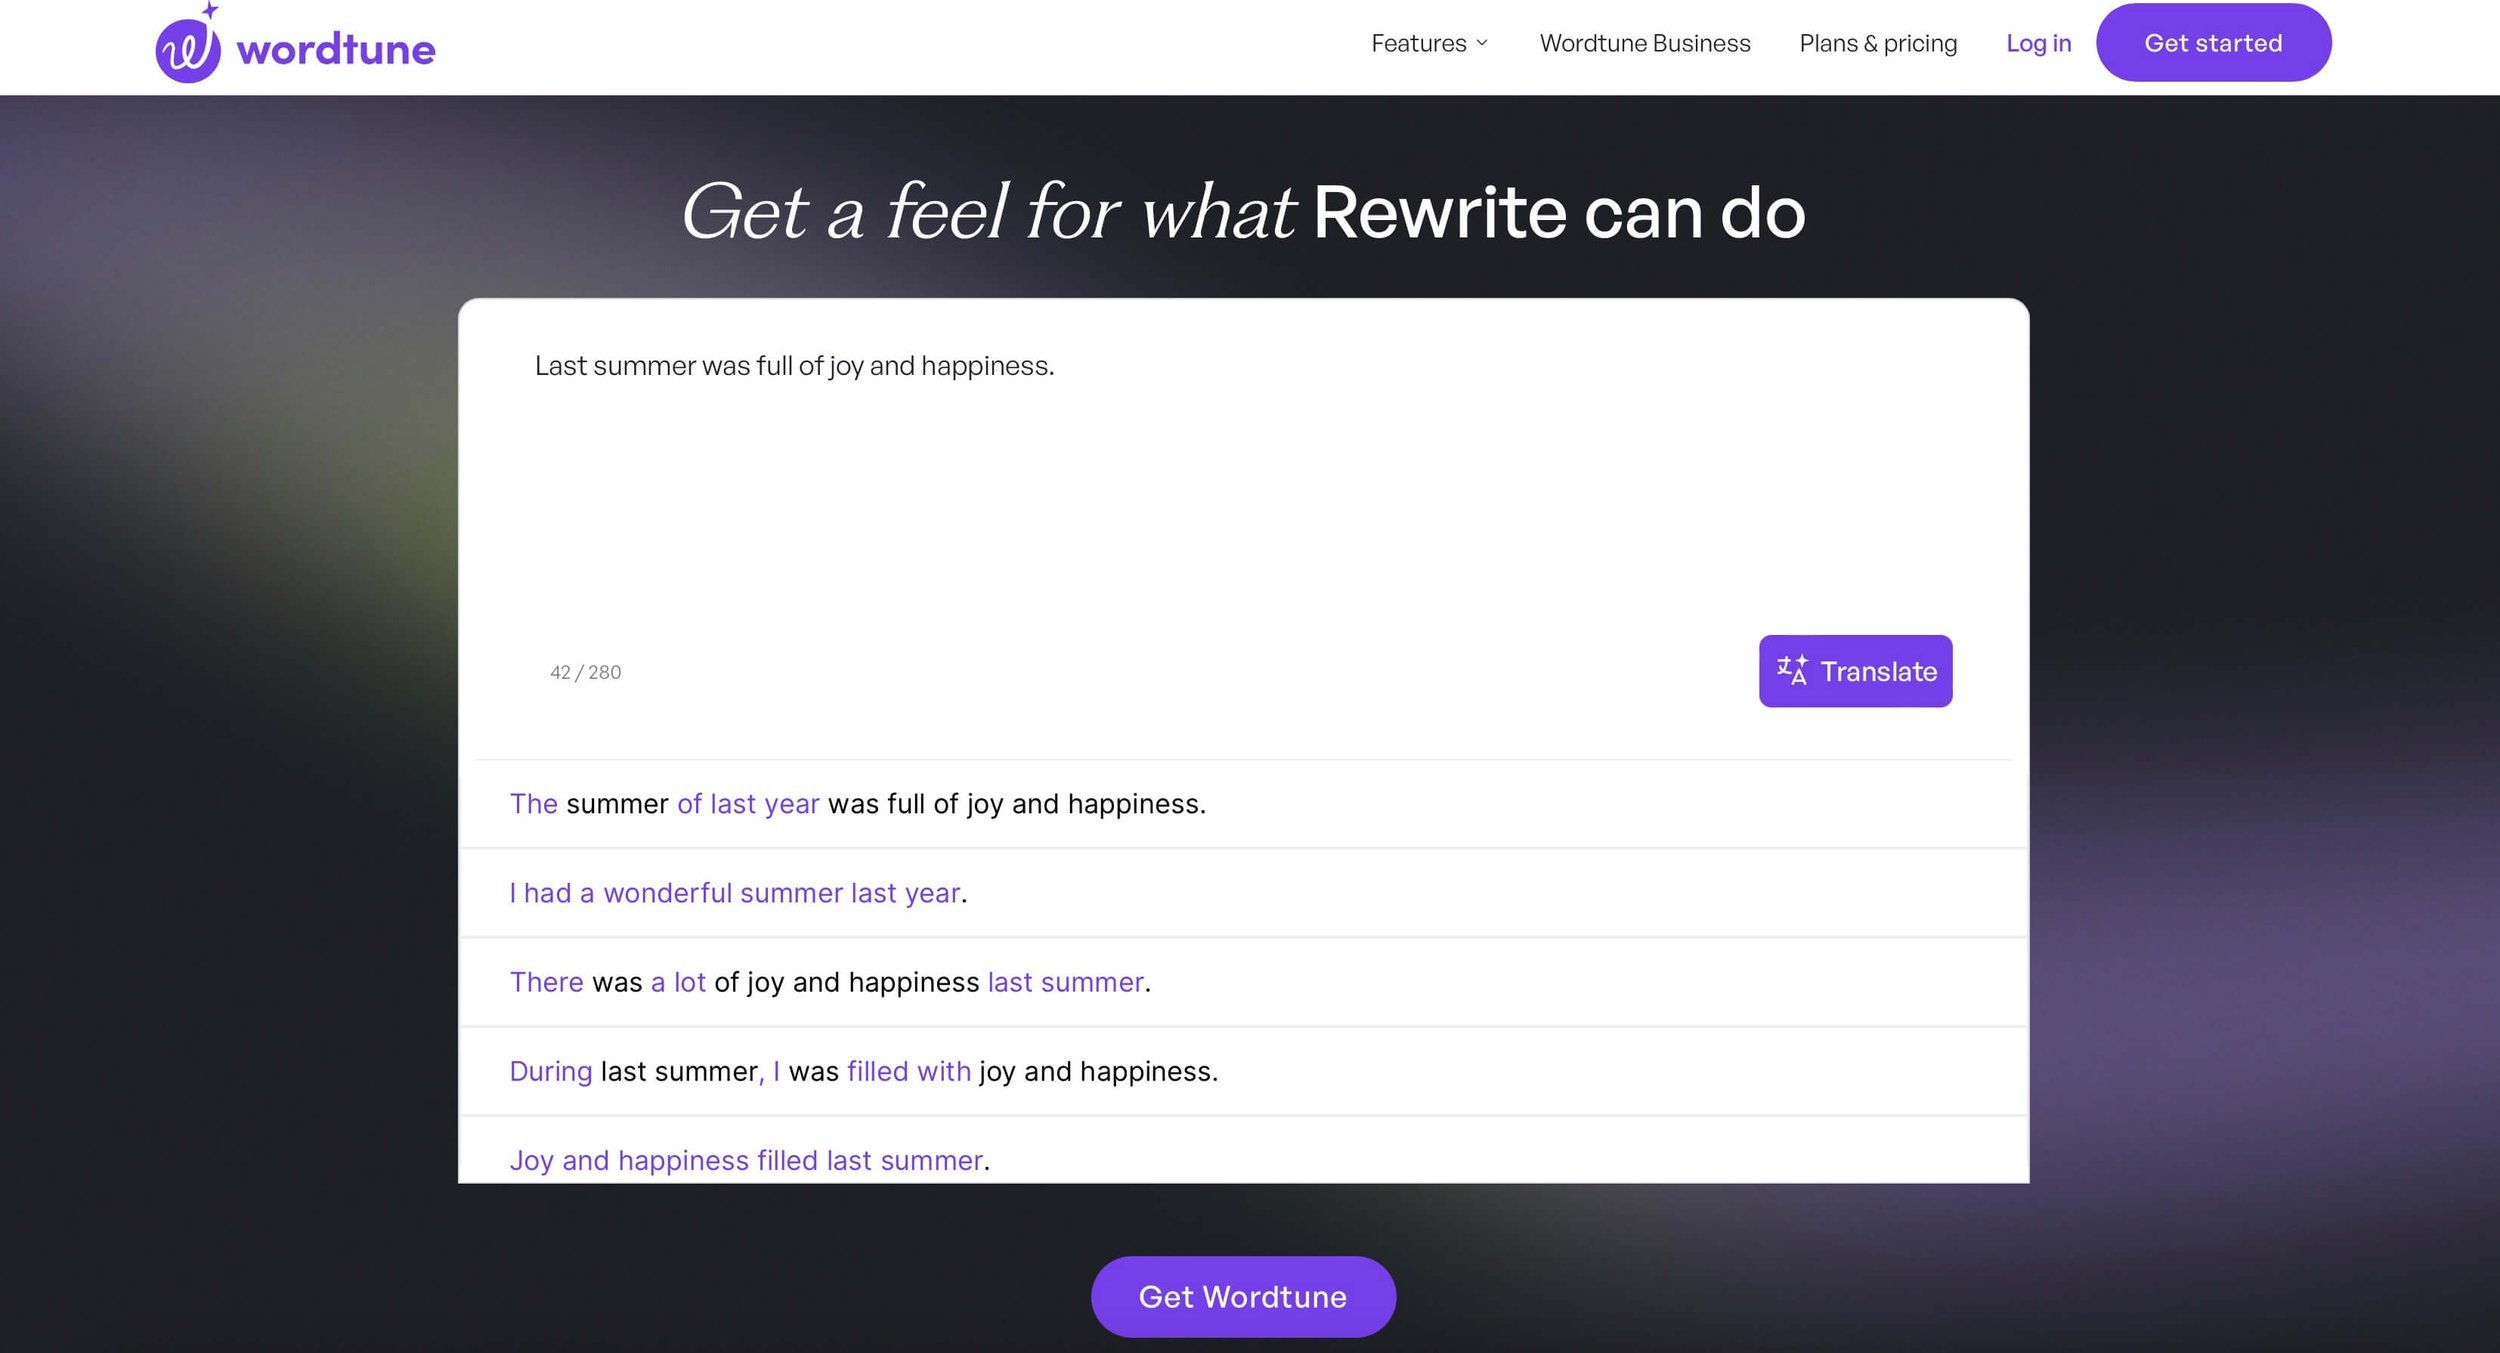Image resolution: width=2500 pixels, height=1353 pixels.
Task: Choose 'Joy and happiness filled last summer'
Action: click(x=749, y=1160)
